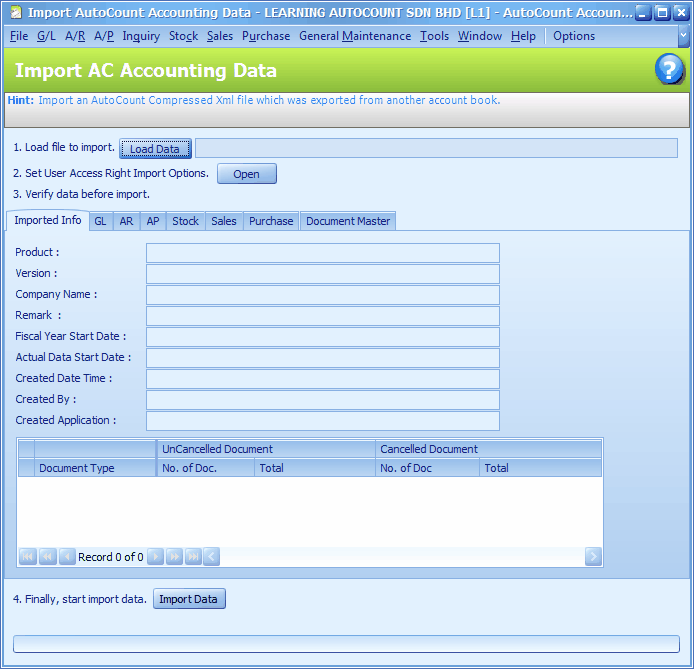The image size is (694, 669).
Task: Click the Total header under UnCancelled Document
Action: [315, 468]
